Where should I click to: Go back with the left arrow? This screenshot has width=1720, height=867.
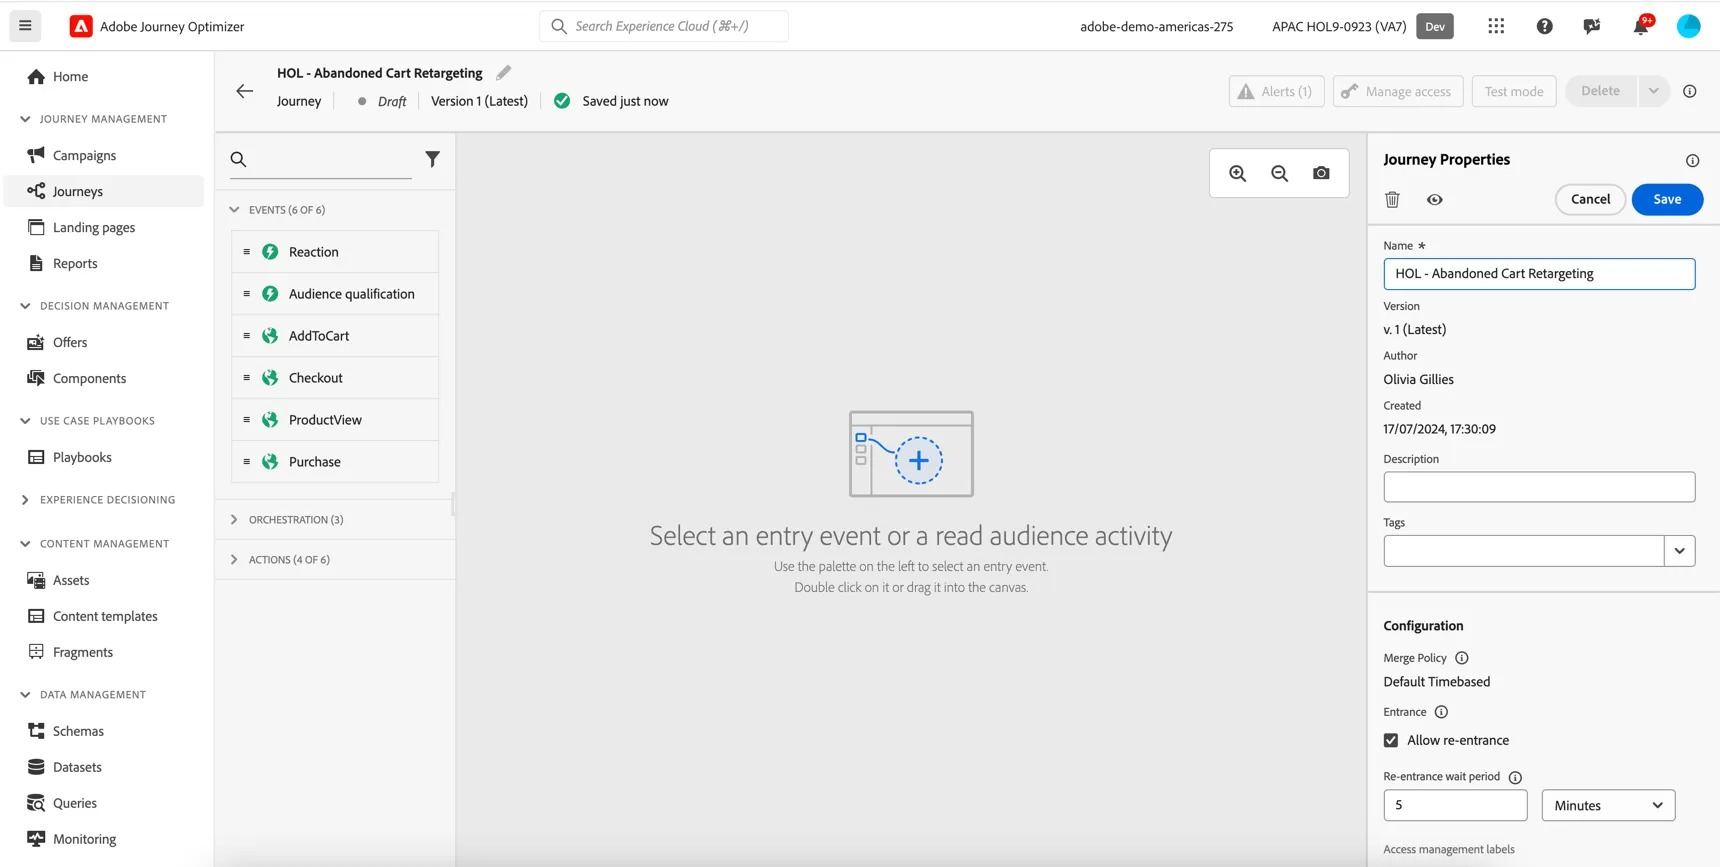245,91
